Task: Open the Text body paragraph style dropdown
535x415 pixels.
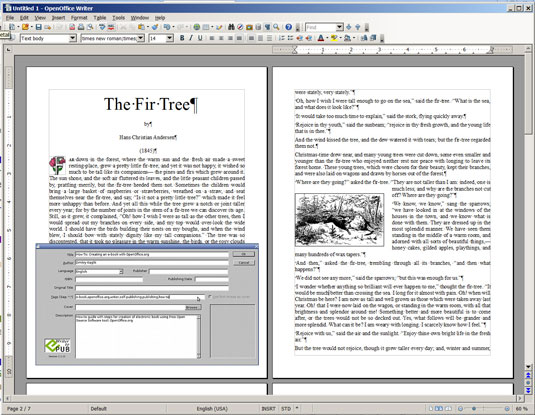Action: [73, 38]
